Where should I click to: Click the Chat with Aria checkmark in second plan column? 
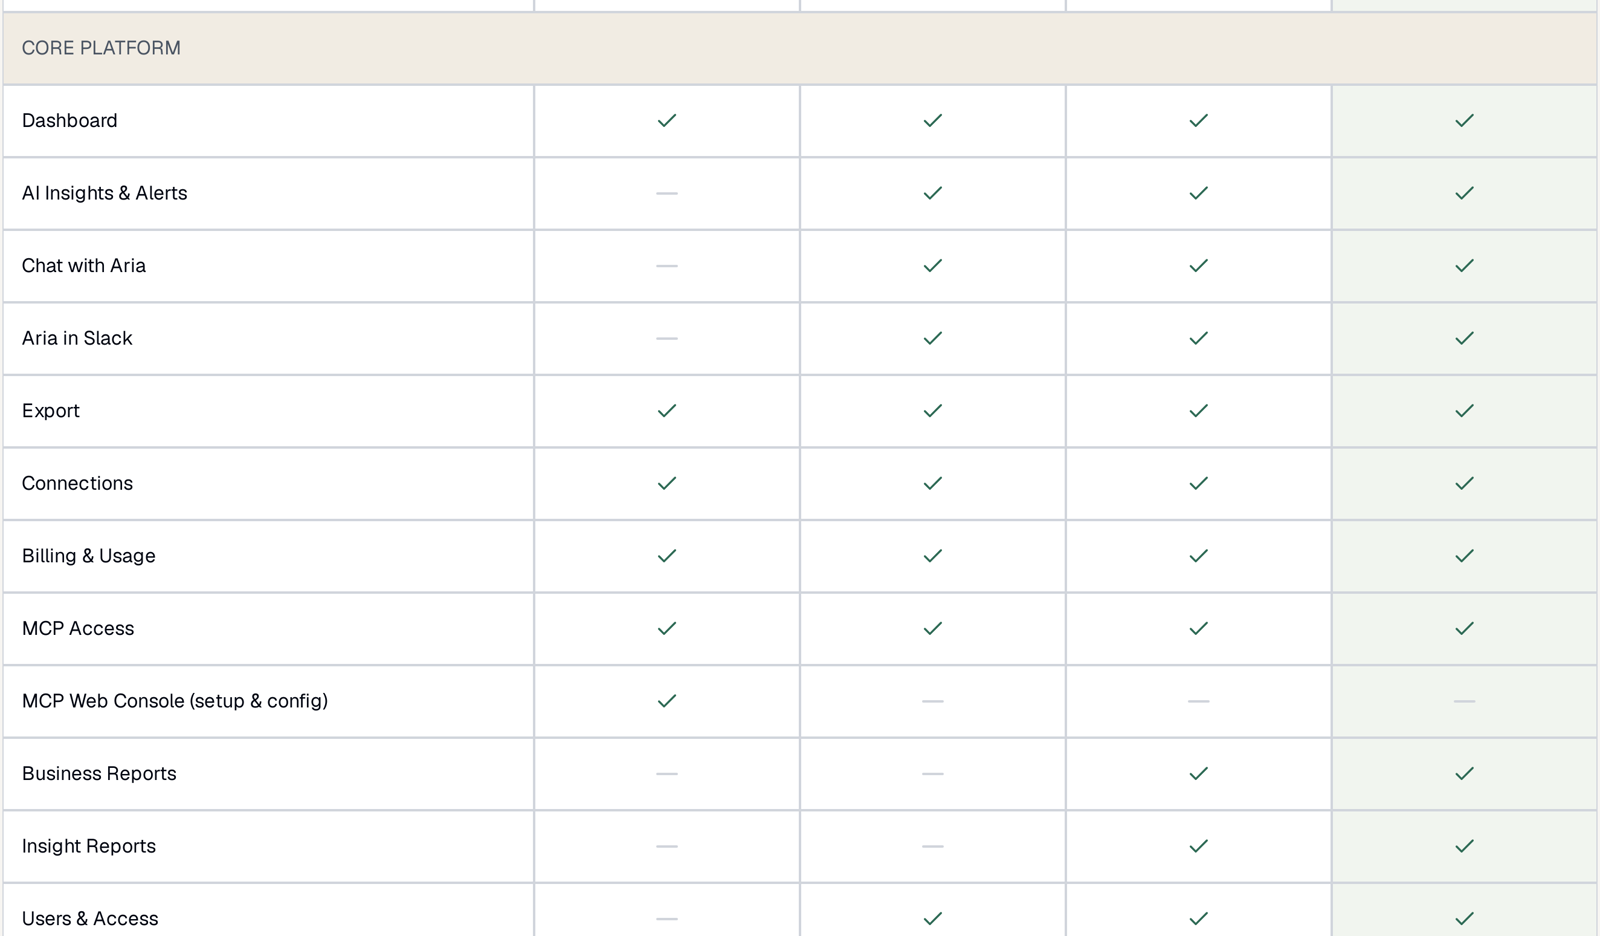(x=933, y=265)
